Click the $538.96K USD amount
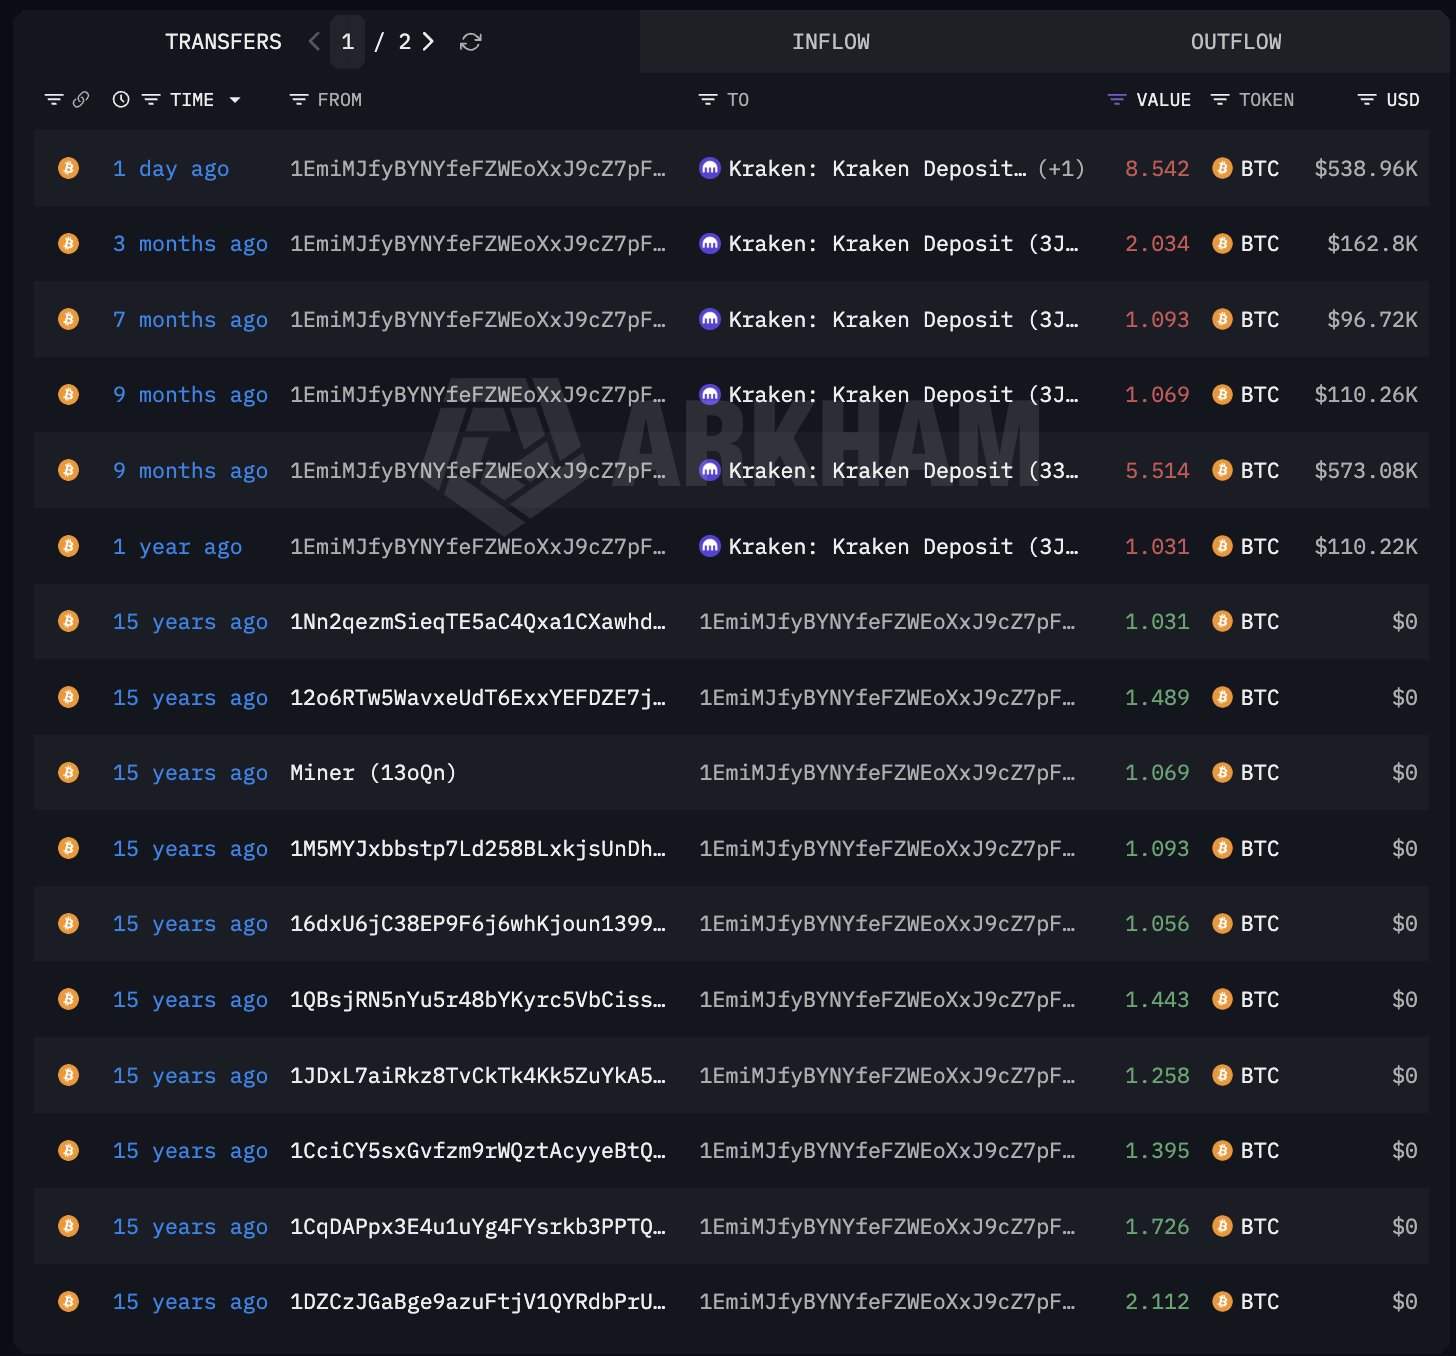This screenshot has width=1456, height=1356. point(1366,169)
